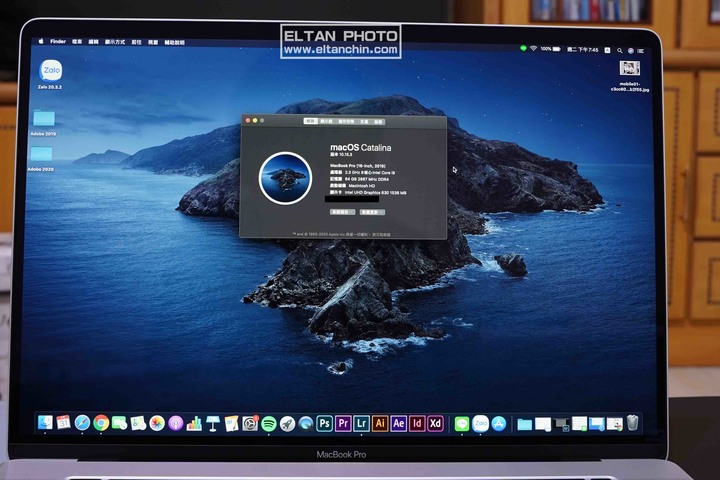
Task: Open the 視窗 (Window) menu in the menu bar
Action: [x=153, y=42]
